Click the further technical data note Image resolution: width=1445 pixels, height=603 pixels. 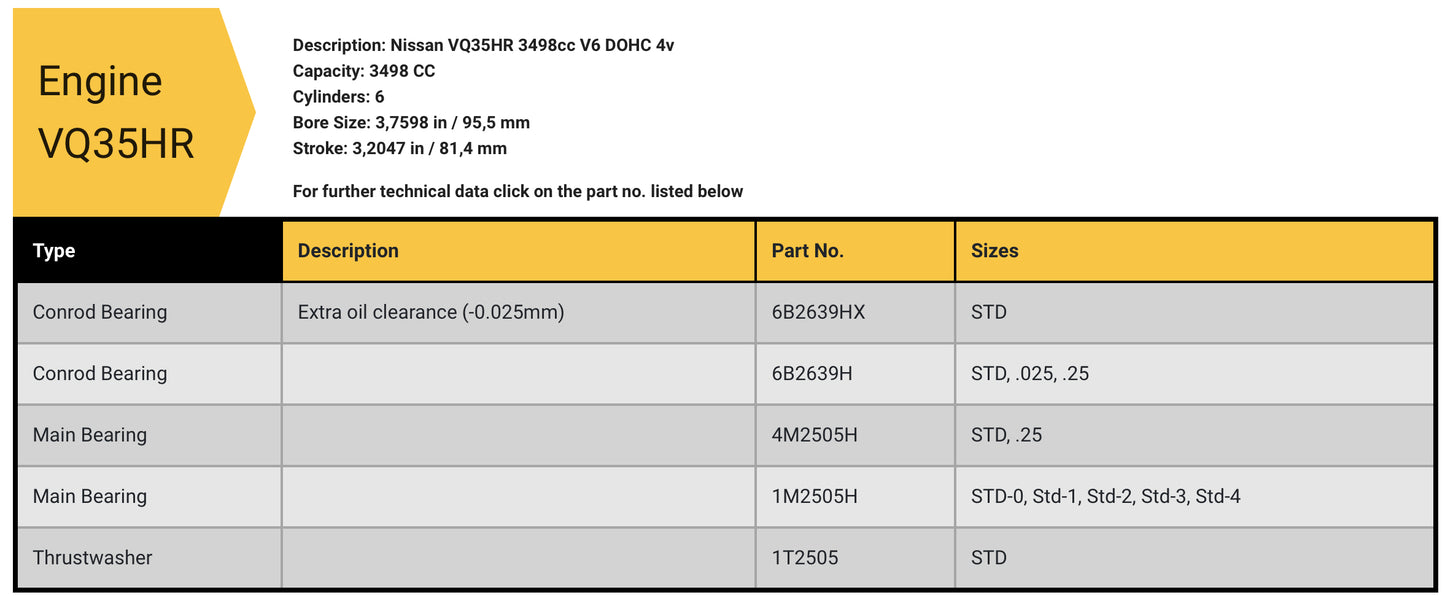click(x=517, y=191)
